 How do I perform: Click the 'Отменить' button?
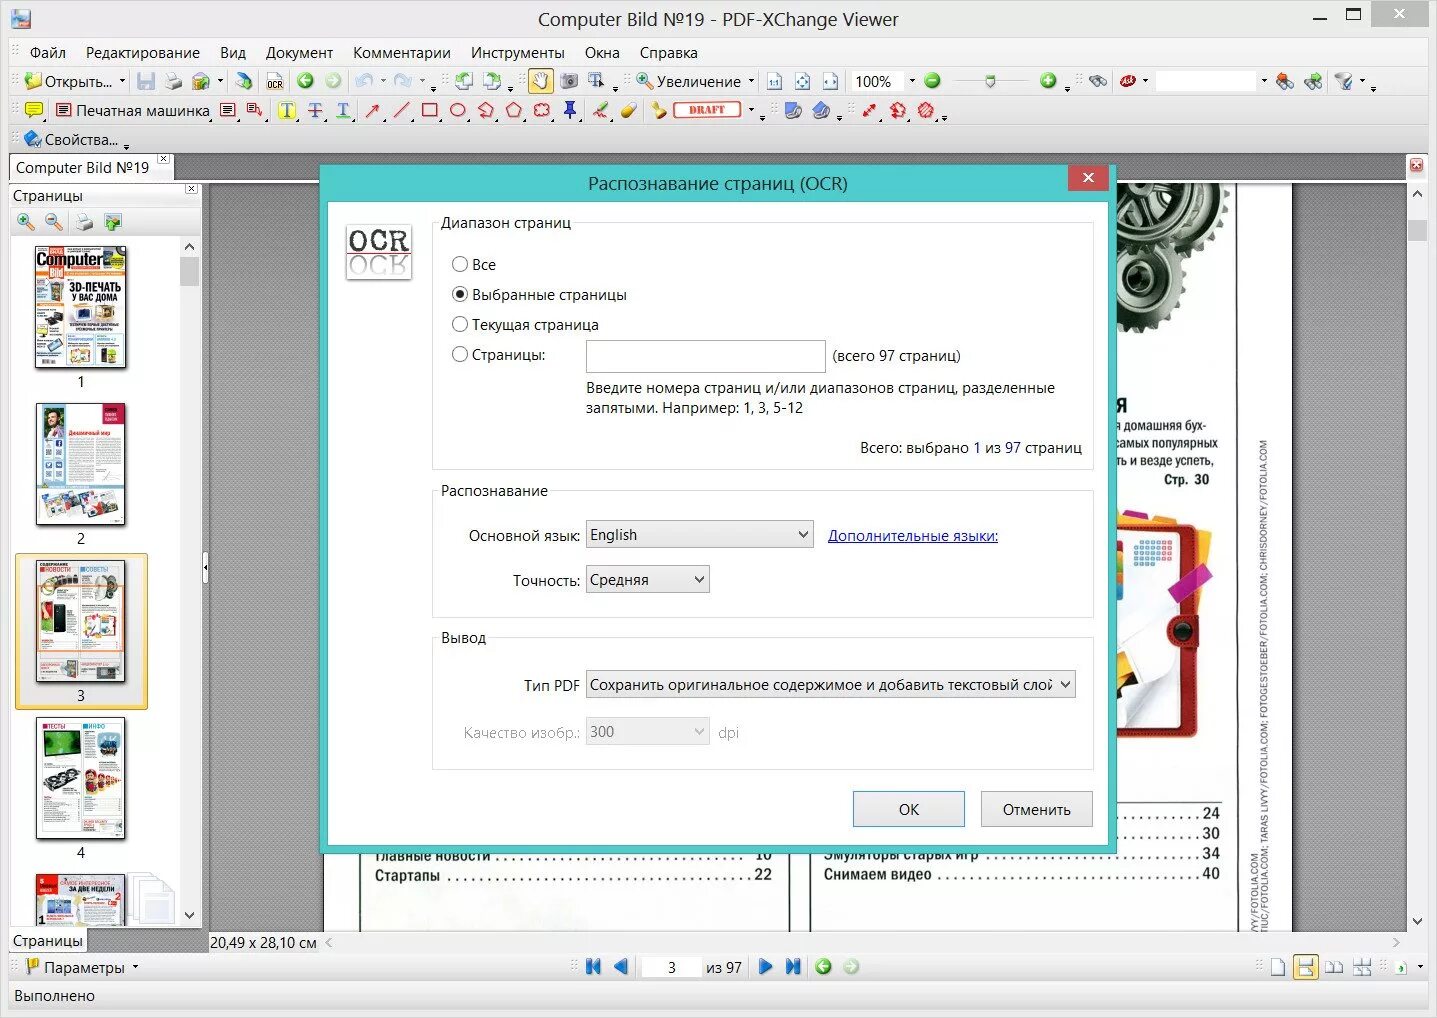1037,809
